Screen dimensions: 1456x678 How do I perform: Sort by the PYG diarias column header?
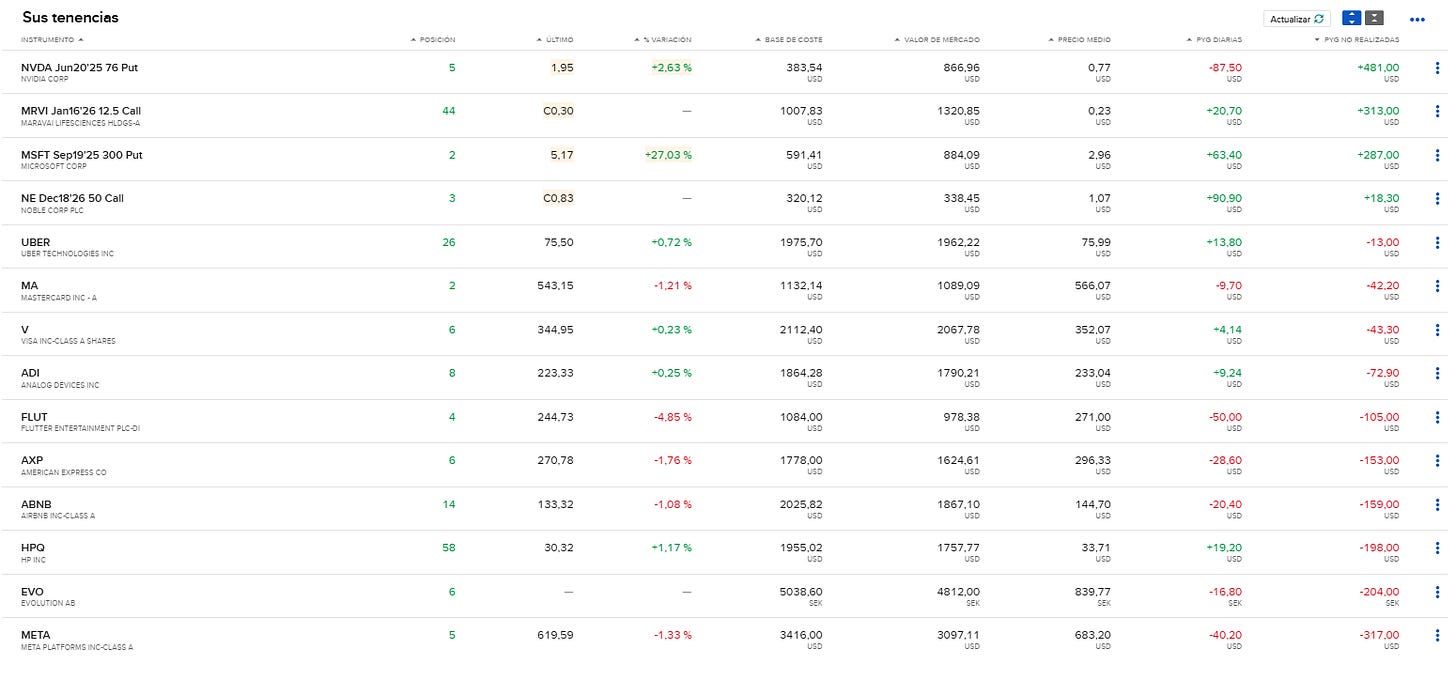pyautogui.click(x=1214, y=40)
